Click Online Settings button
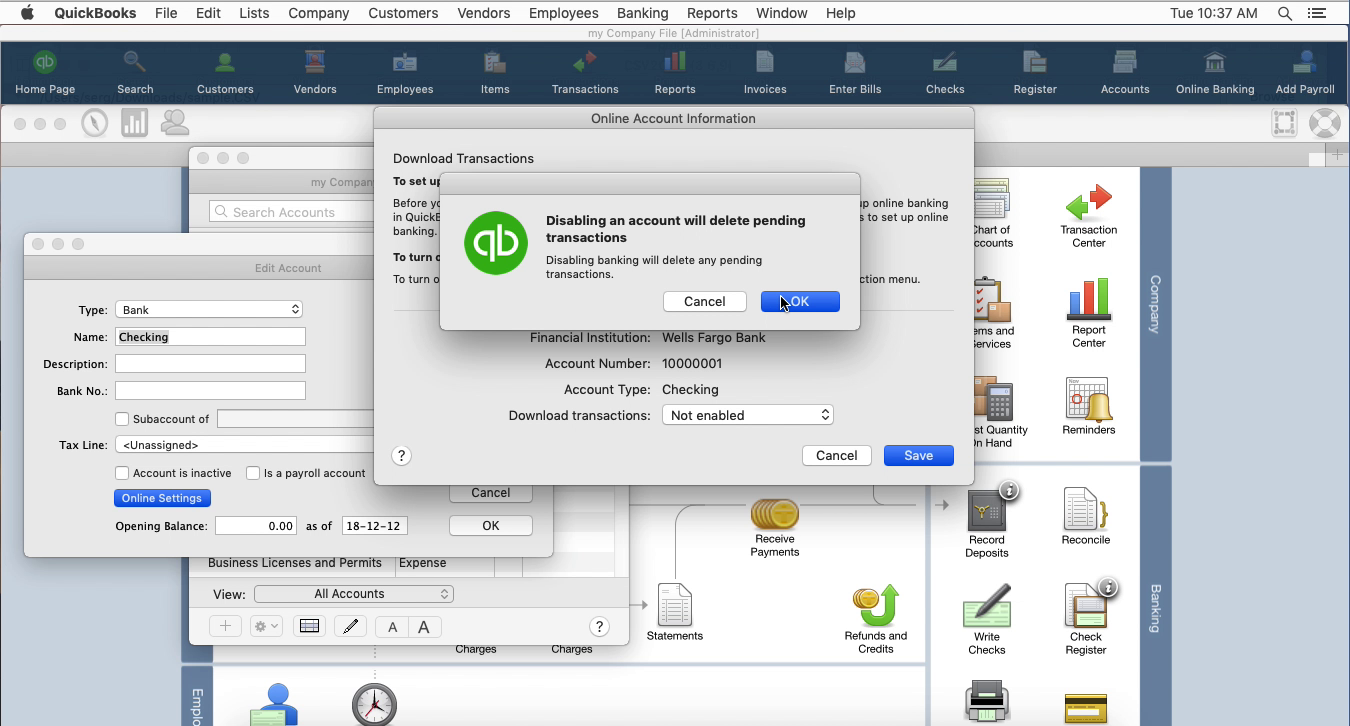Image resolution: width=1350 pixels, height=726 pixels. (162, 498)
